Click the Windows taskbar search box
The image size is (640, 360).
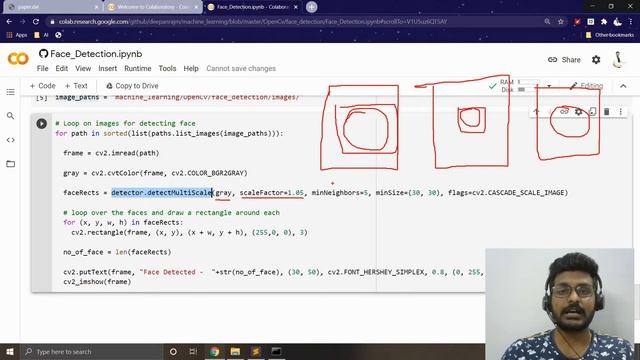[91, 351]
